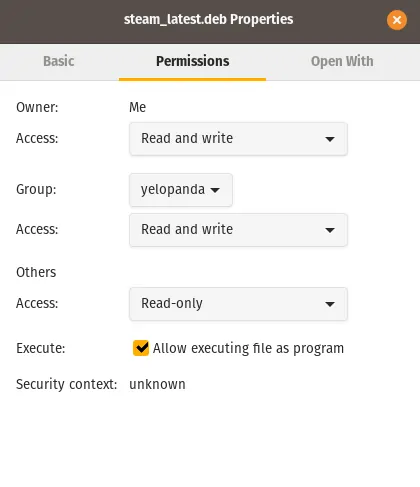Viewport: 420px width, 487px height.
Task: Uncheck the Allow executing file as program checkbox
Action: tap(141, 348)
